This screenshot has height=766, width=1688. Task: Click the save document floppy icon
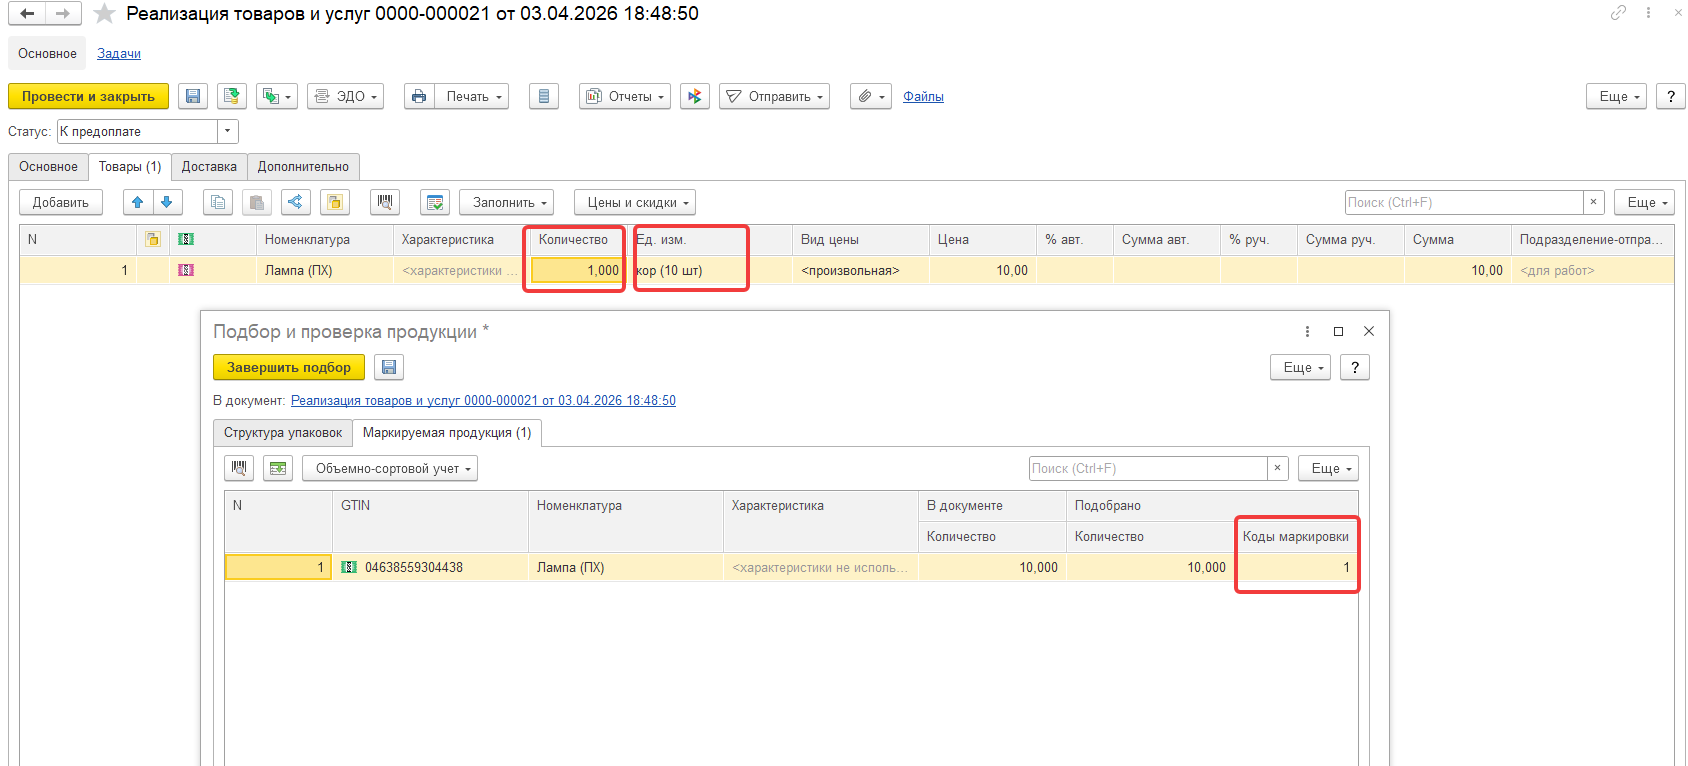click(193, 96)
